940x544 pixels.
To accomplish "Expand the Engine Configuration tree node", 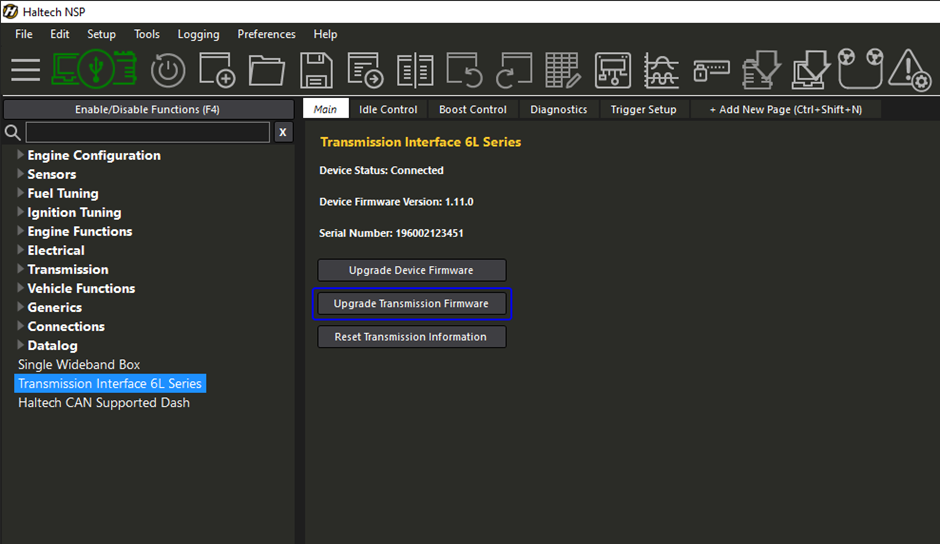I will [21, 155].
